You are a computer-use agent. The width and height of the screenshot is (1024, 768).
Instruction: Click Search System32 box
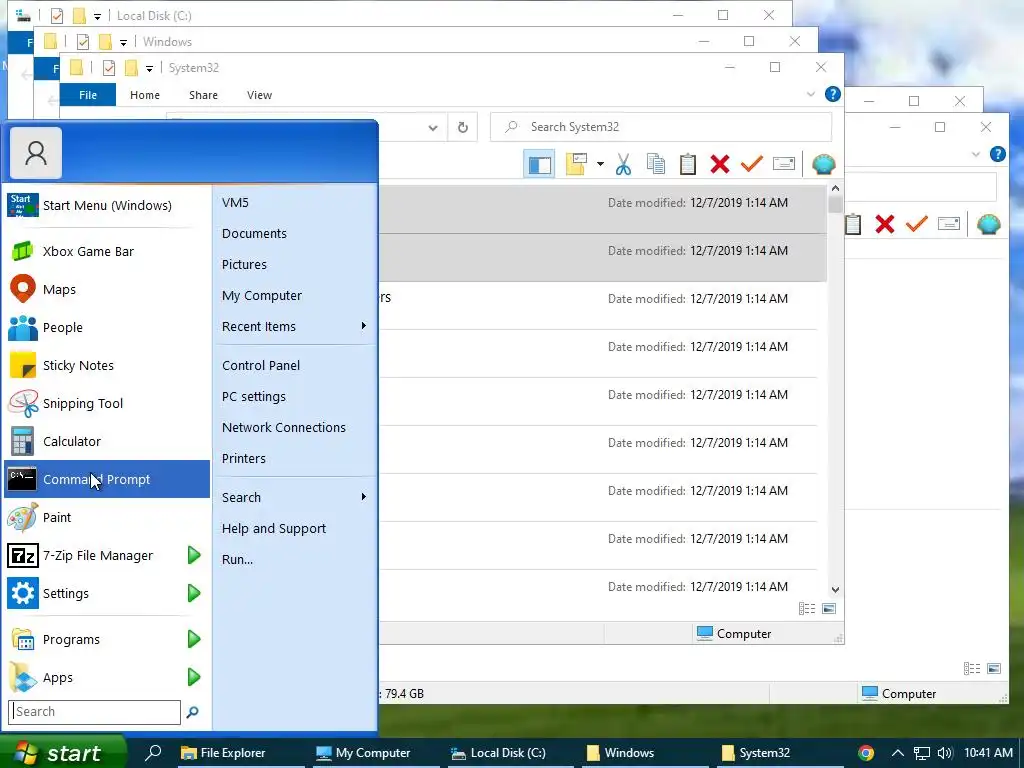(661, 127)
